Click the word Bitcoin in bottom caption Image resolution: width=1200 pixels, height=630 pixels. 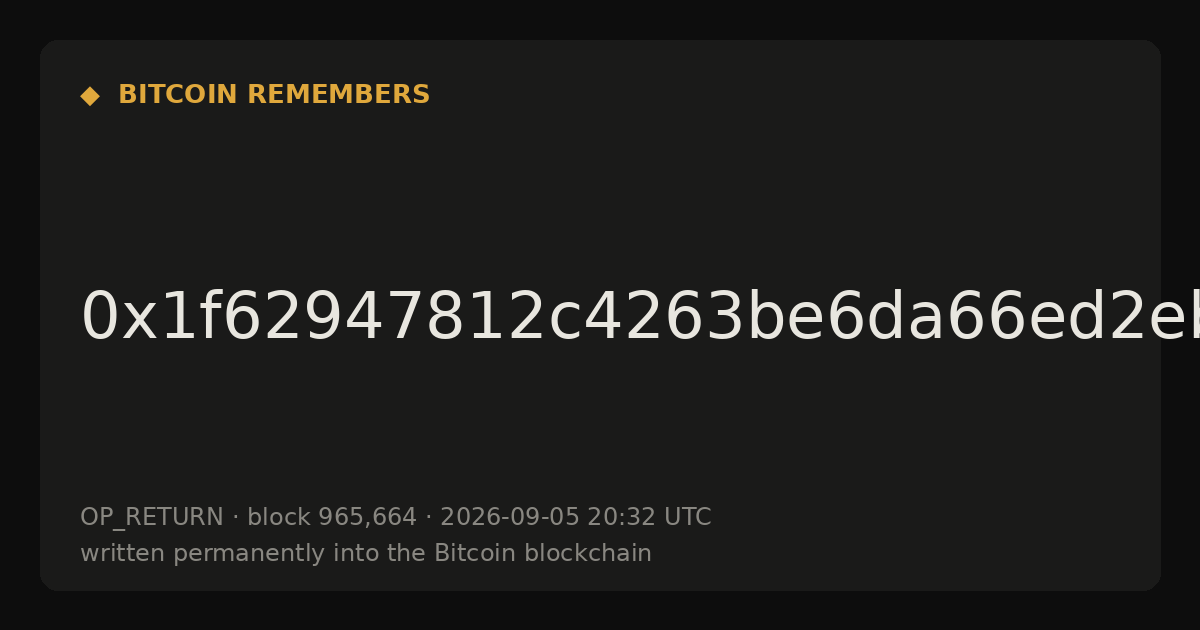[x=464, y=554]
